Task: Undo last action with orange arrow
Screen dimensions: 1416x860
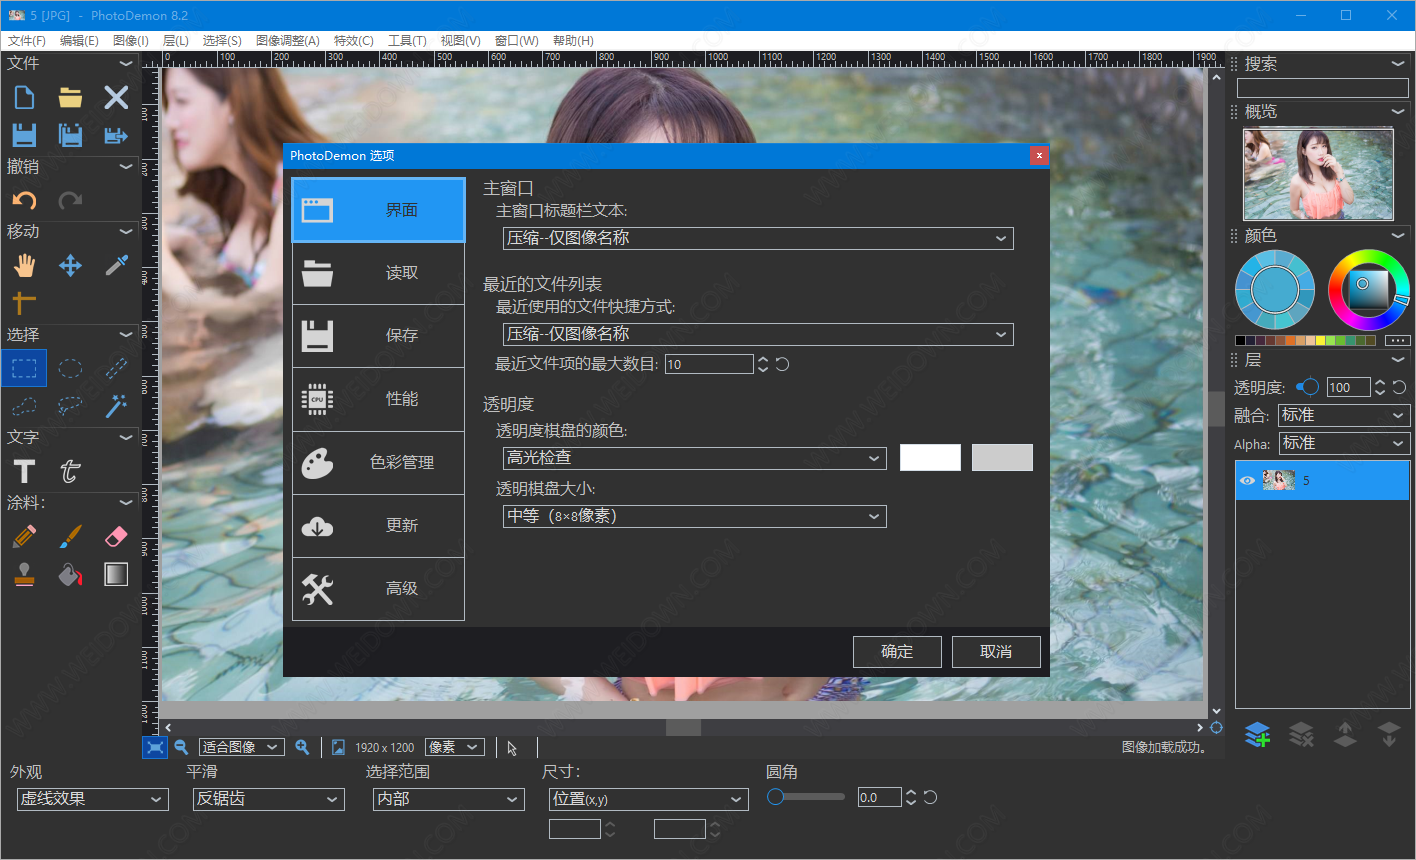Action: click(x=24, y=200)
